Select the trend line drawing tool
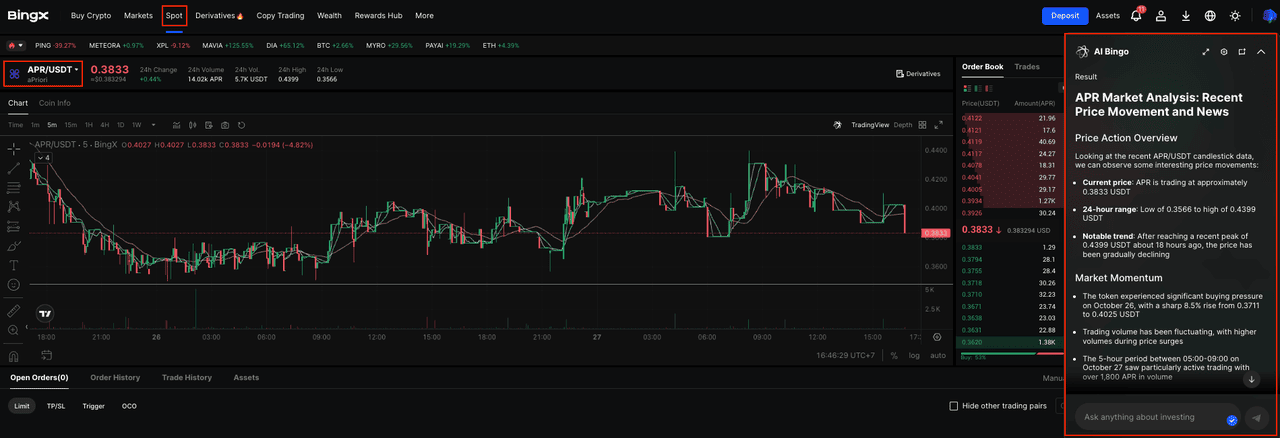1280x438 pixels. [x=14, y=168]
